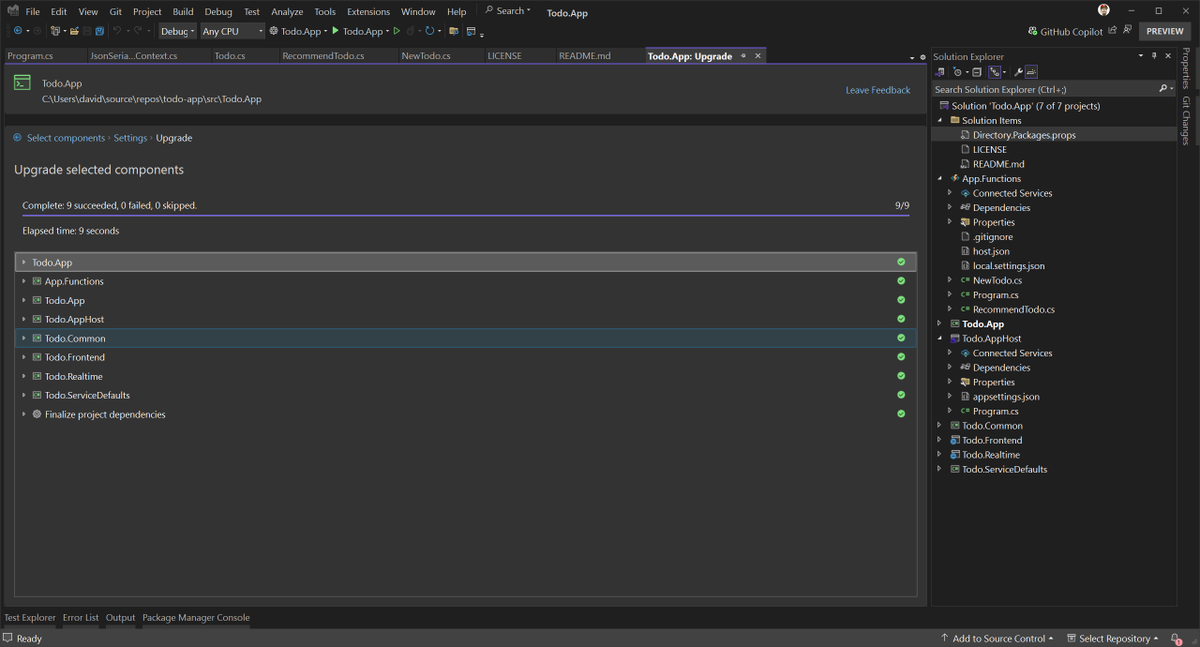Click the PREVIEW button
1200x647 pixels.
1165,31
